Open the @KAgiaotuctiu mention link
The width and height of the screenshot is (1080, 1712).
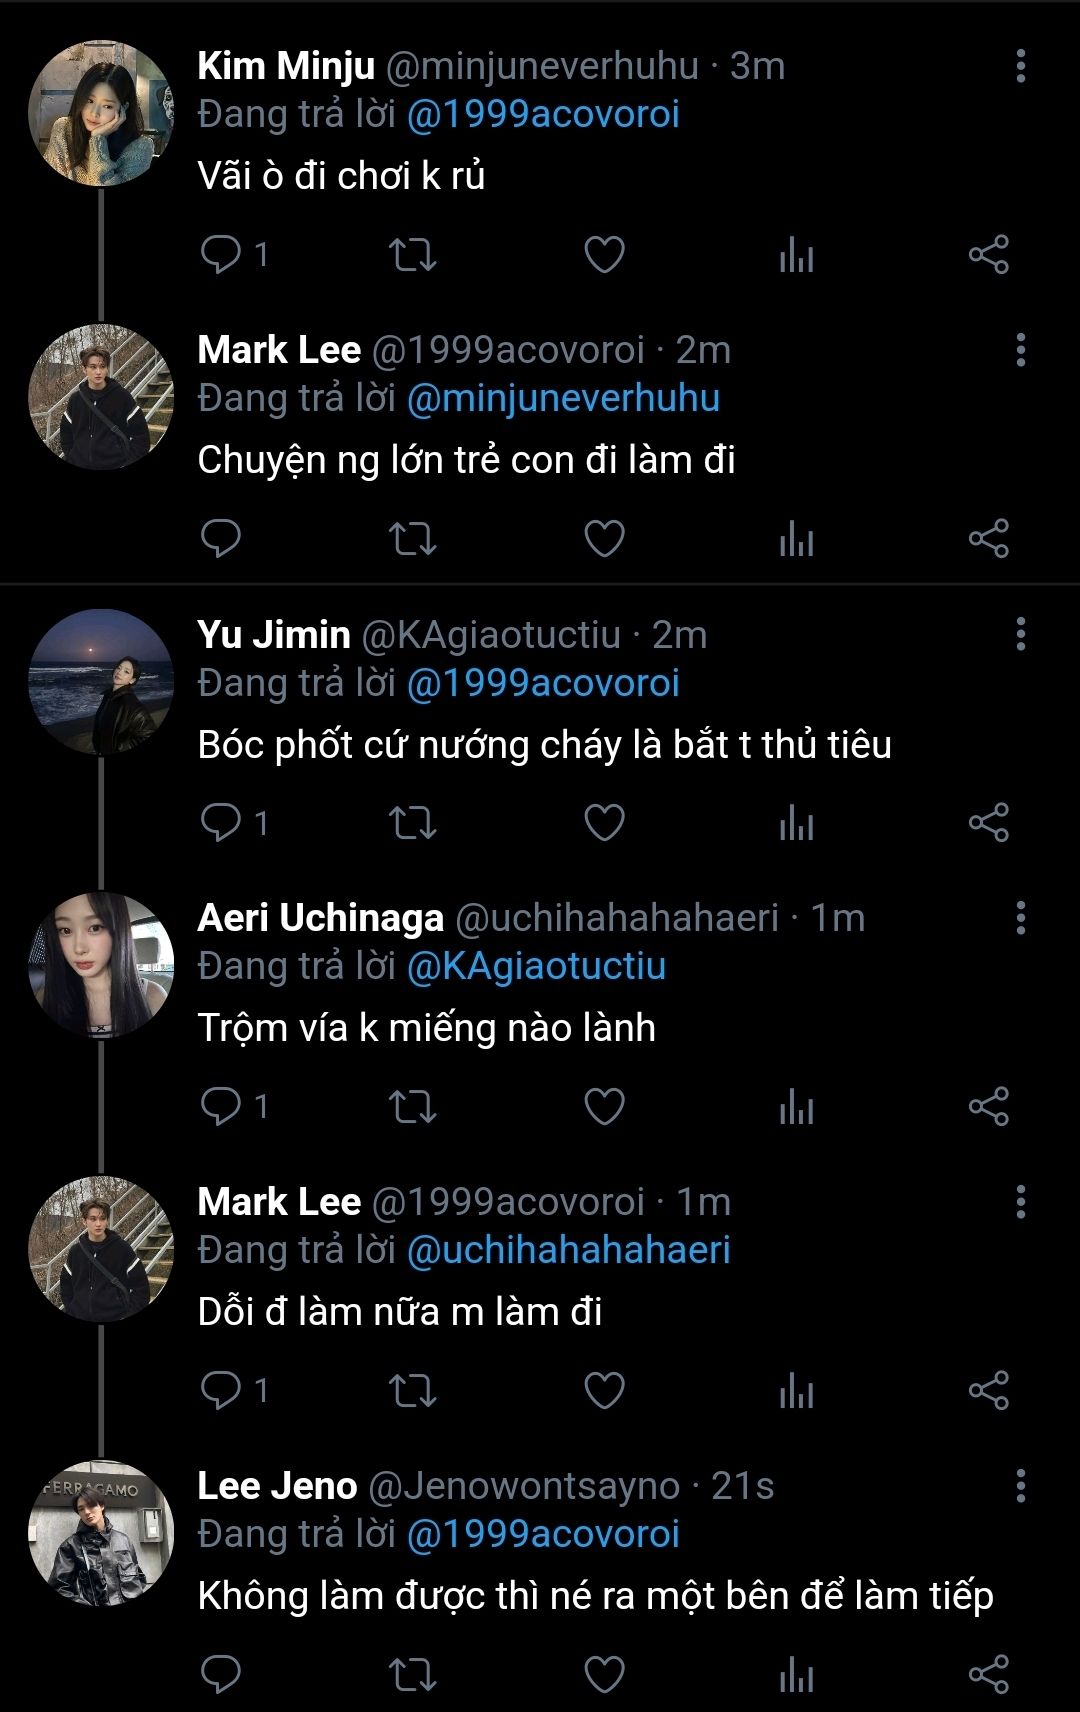pyautogui.click(x=536, y=966)
